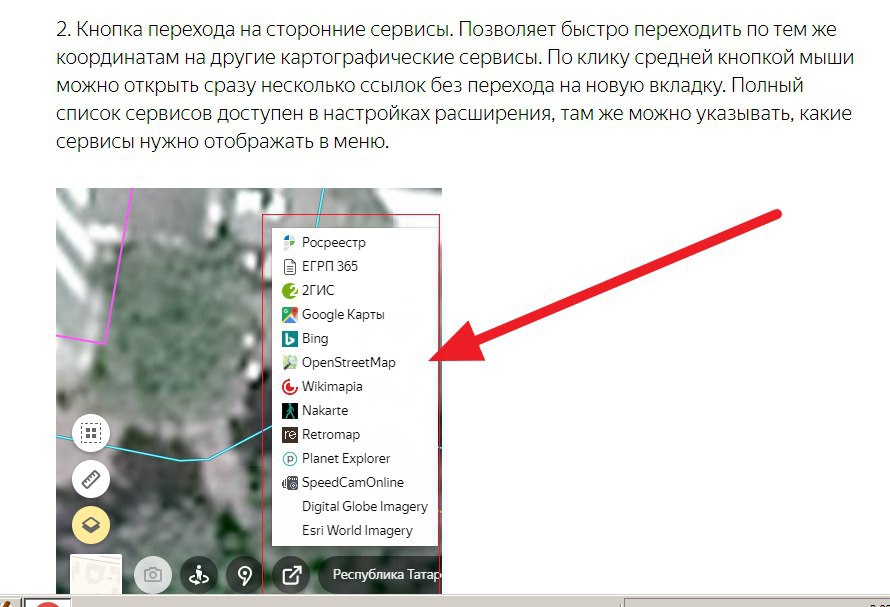Click the external services link button
This screenshot has width=890, height=607.
(291, 575)
